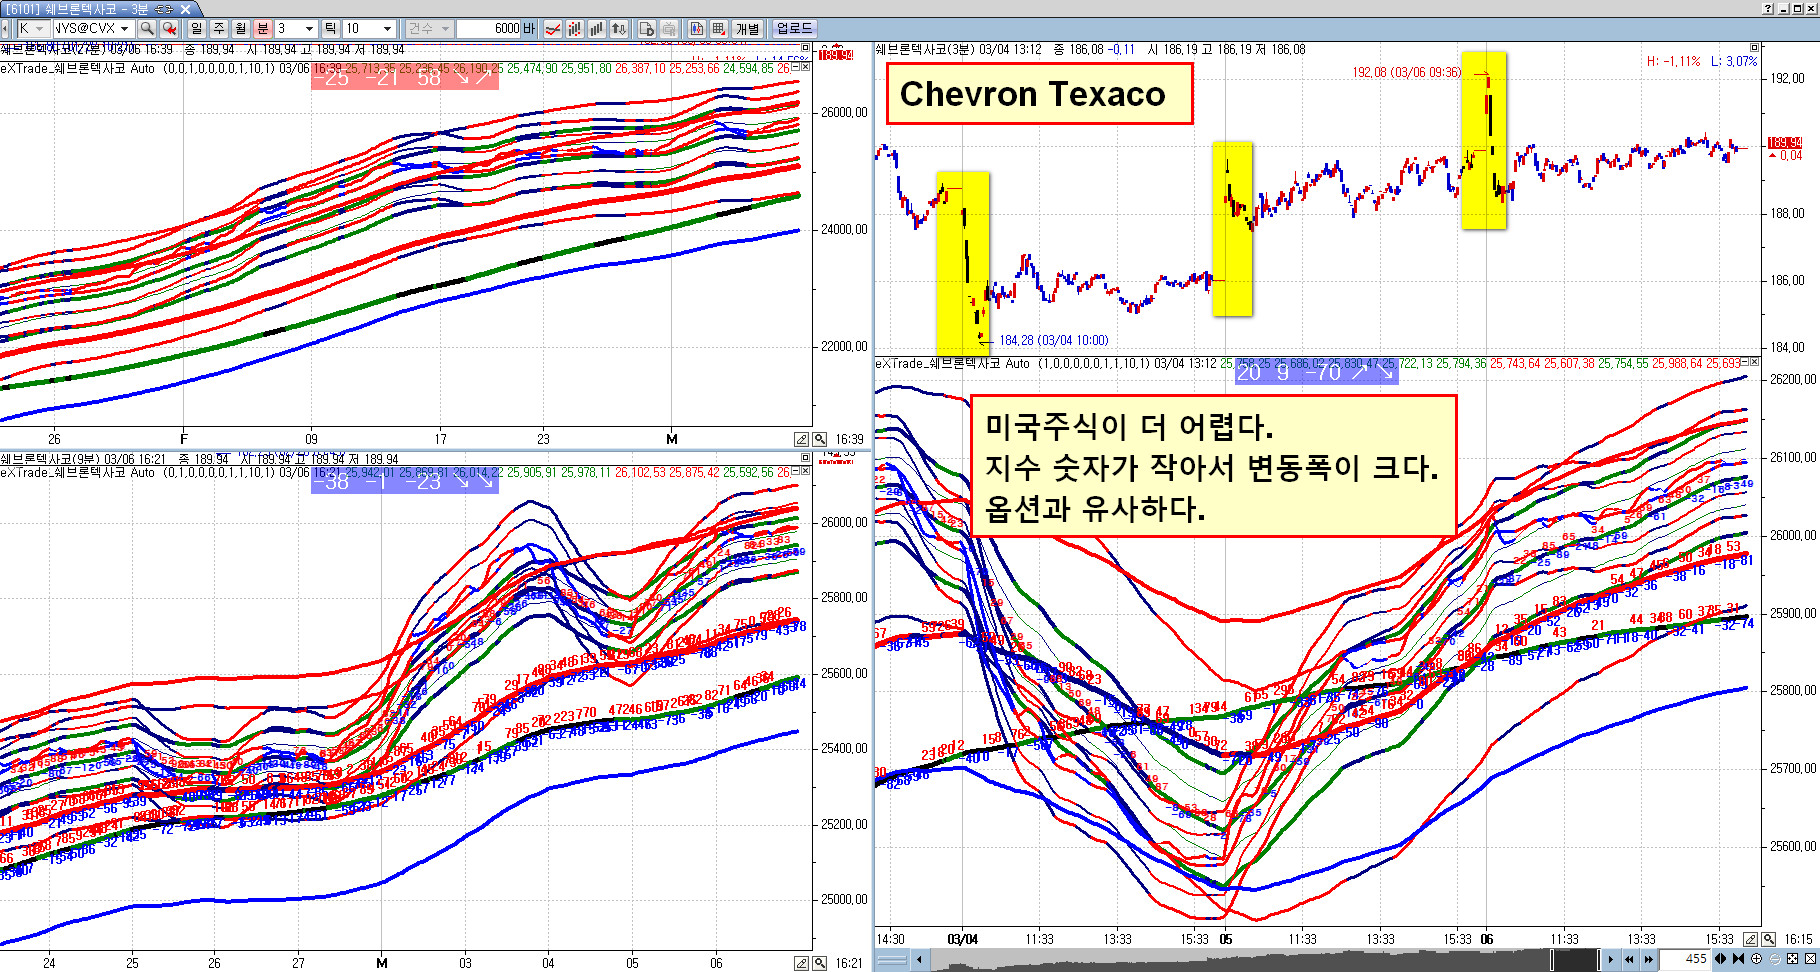This screenshot has height=972, width=1820.
Task: Click the magnifier icon in bottom-left chart
Action: click(819, 963)
